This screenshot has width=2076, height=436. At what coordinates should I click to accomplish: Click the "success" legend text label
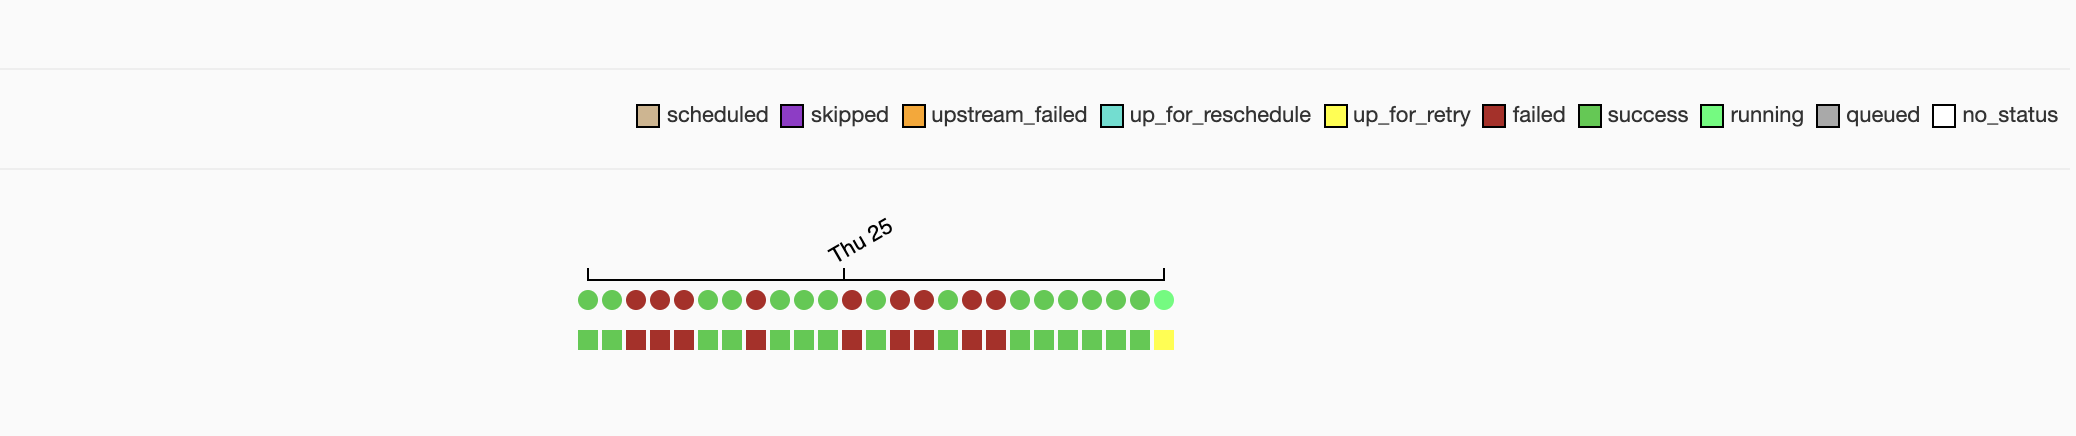point(1647,115)
